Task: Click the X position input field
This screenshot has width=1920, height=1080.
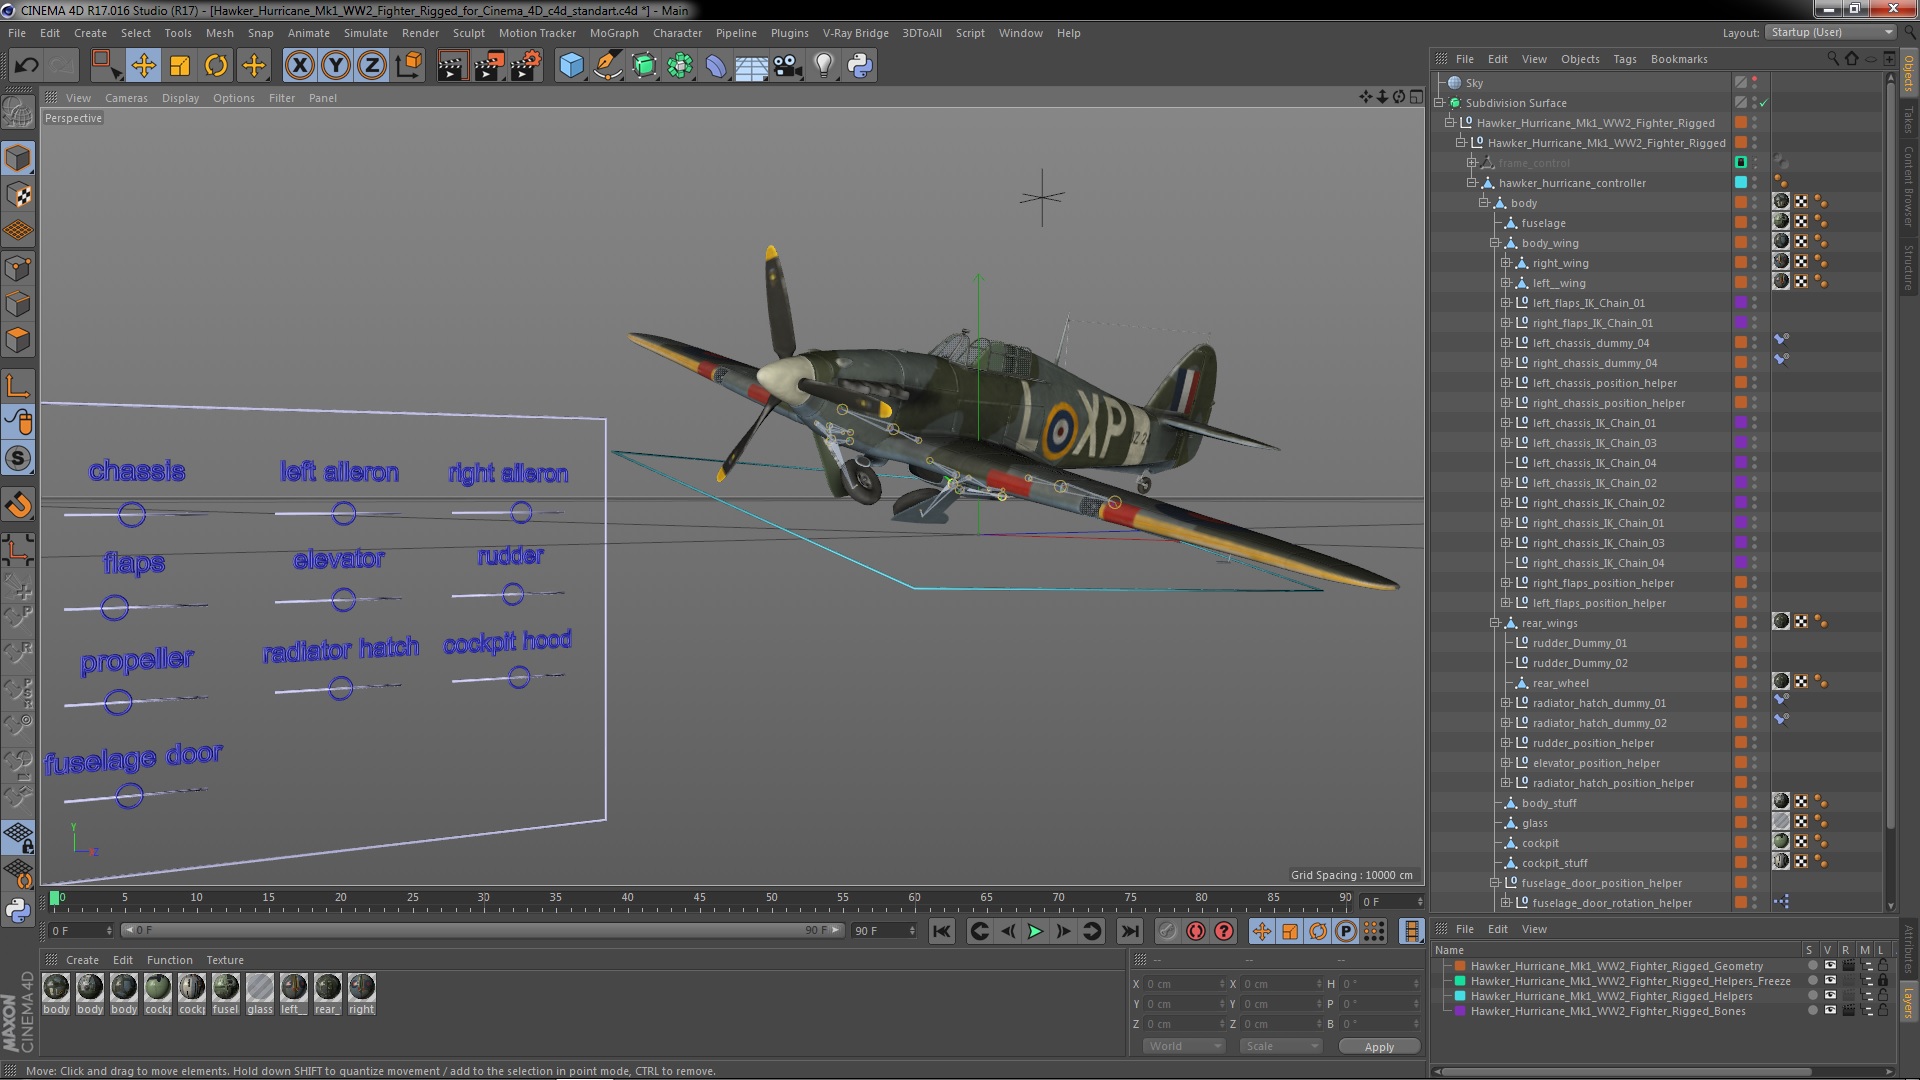Action: 1184,984
